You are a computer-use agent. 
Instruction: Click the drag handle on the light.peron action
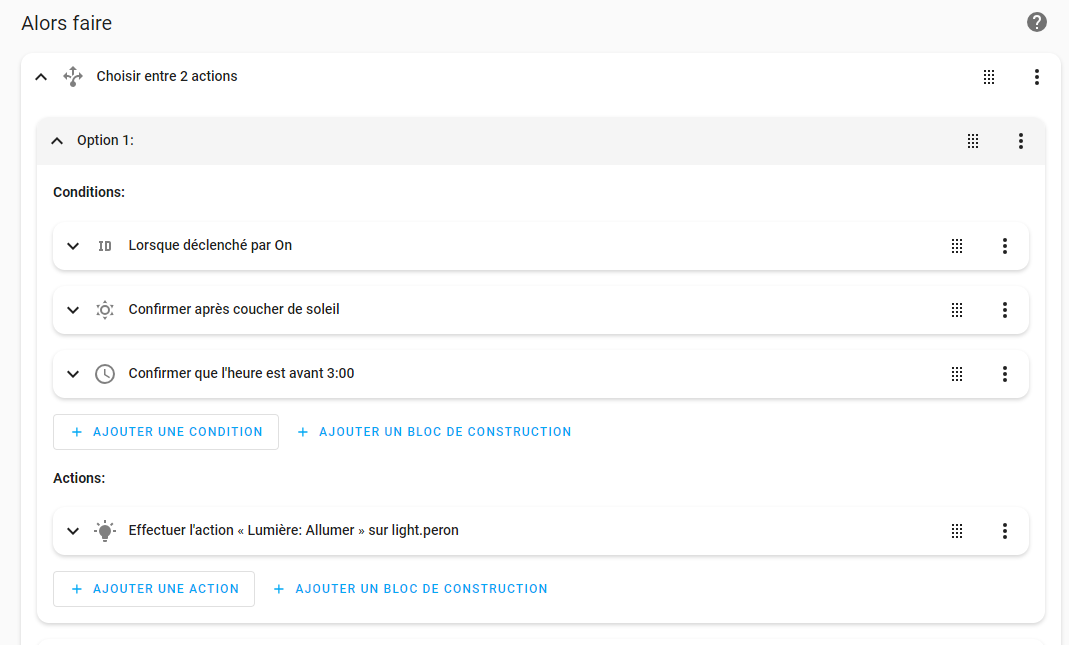(957, 531)
